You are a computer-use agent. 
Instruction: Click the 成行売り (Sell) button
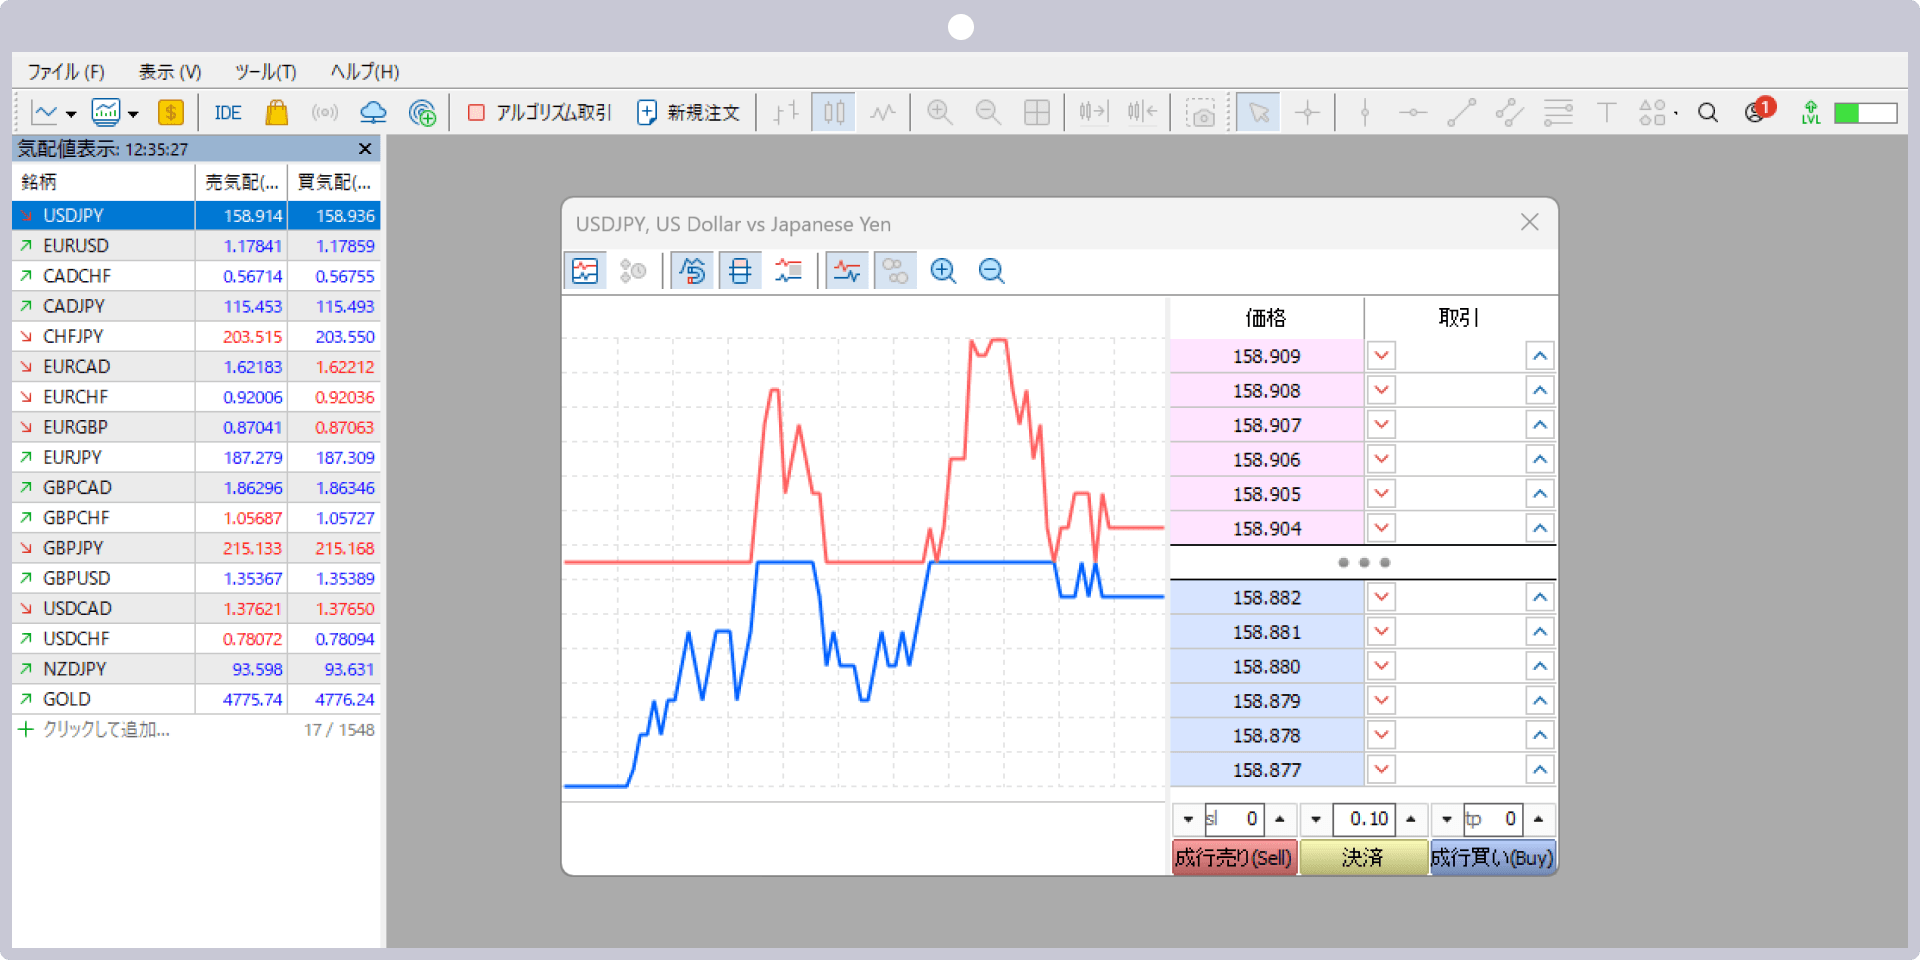[x=1233, y=858]
